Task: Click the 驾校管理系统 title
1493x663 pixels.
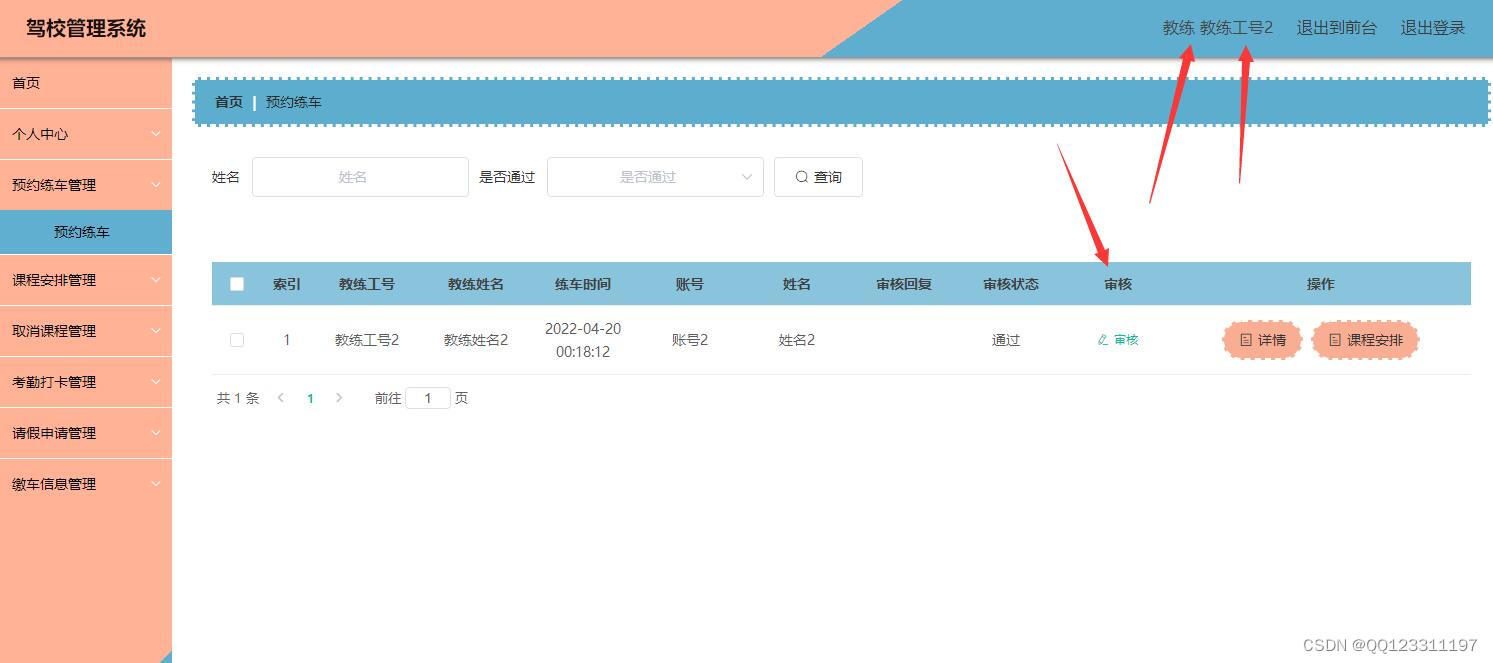Action: pos(86,28)
